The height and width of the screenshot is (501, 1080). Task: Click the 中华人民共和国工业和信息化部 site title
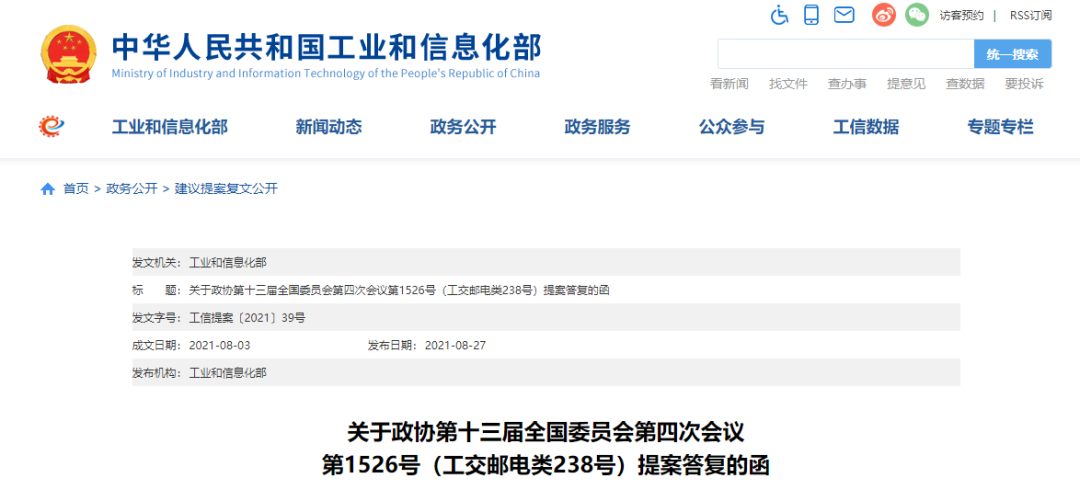click(326, 48)
